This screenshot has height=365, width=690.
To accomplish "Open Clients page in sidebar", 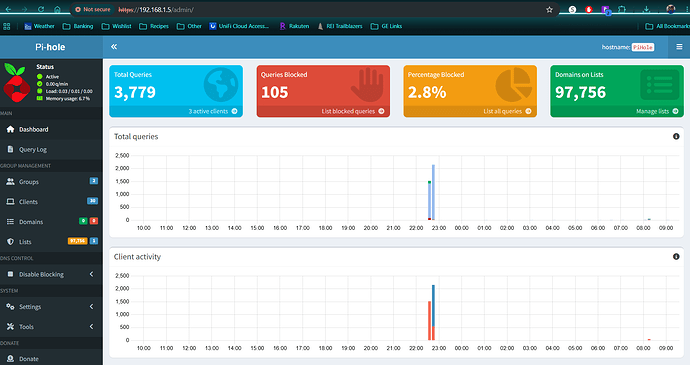I will [51, 202].
